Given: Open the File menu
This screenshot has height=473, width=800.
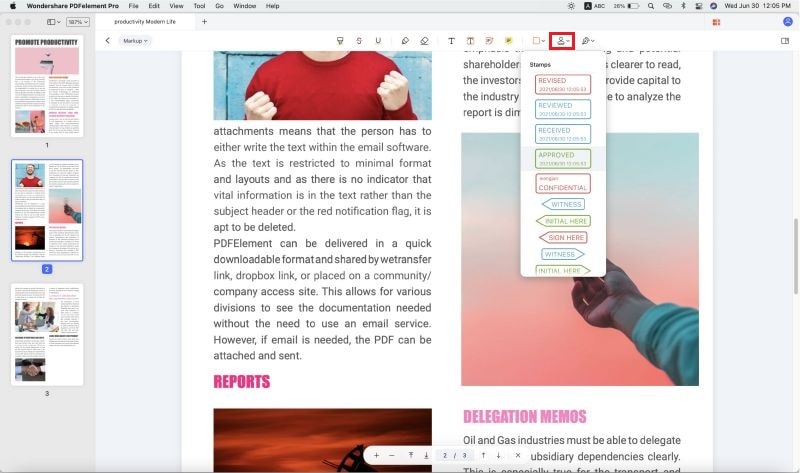Looking at the screenshot, I should [134, 6].
